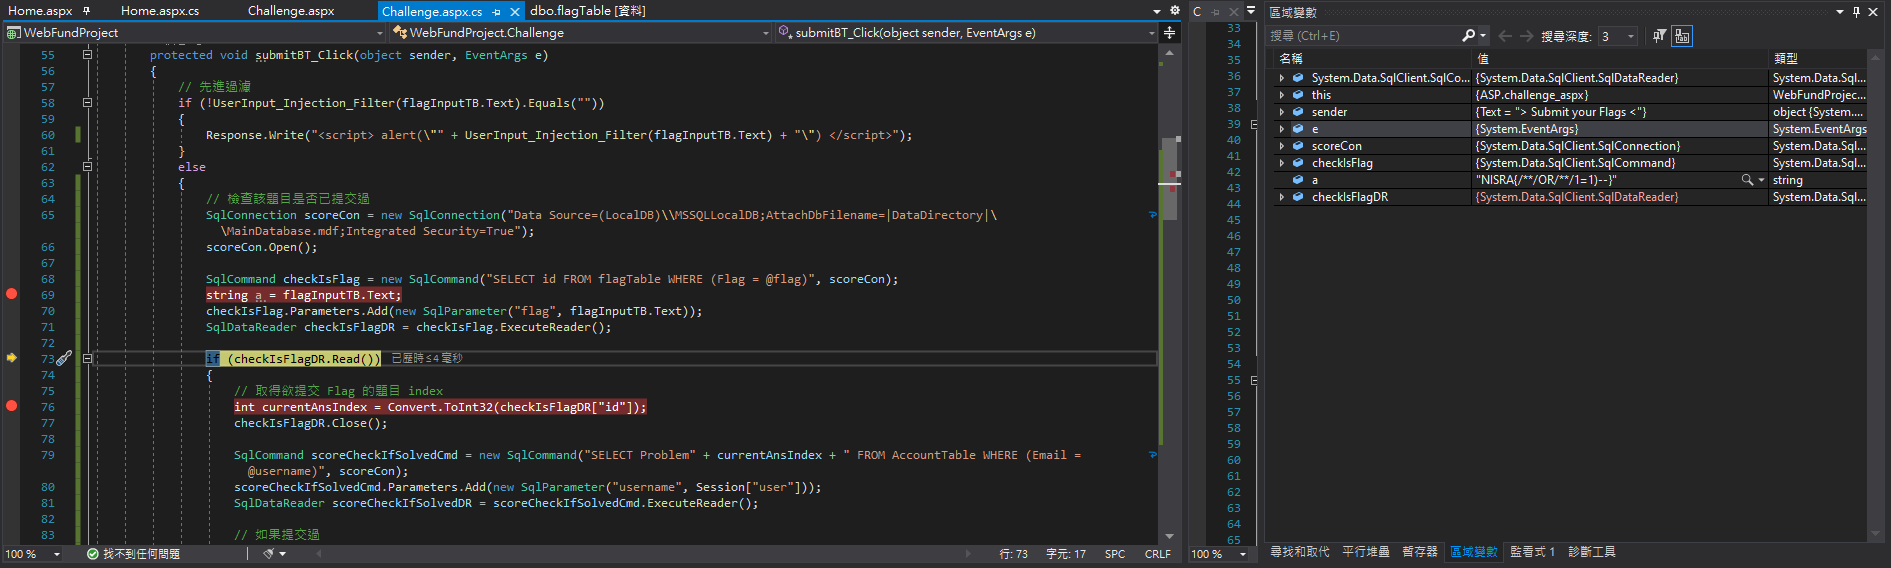
Task: Toggle pin on Challenge.aspx.cs tab
Action: (x=496, y=12)
